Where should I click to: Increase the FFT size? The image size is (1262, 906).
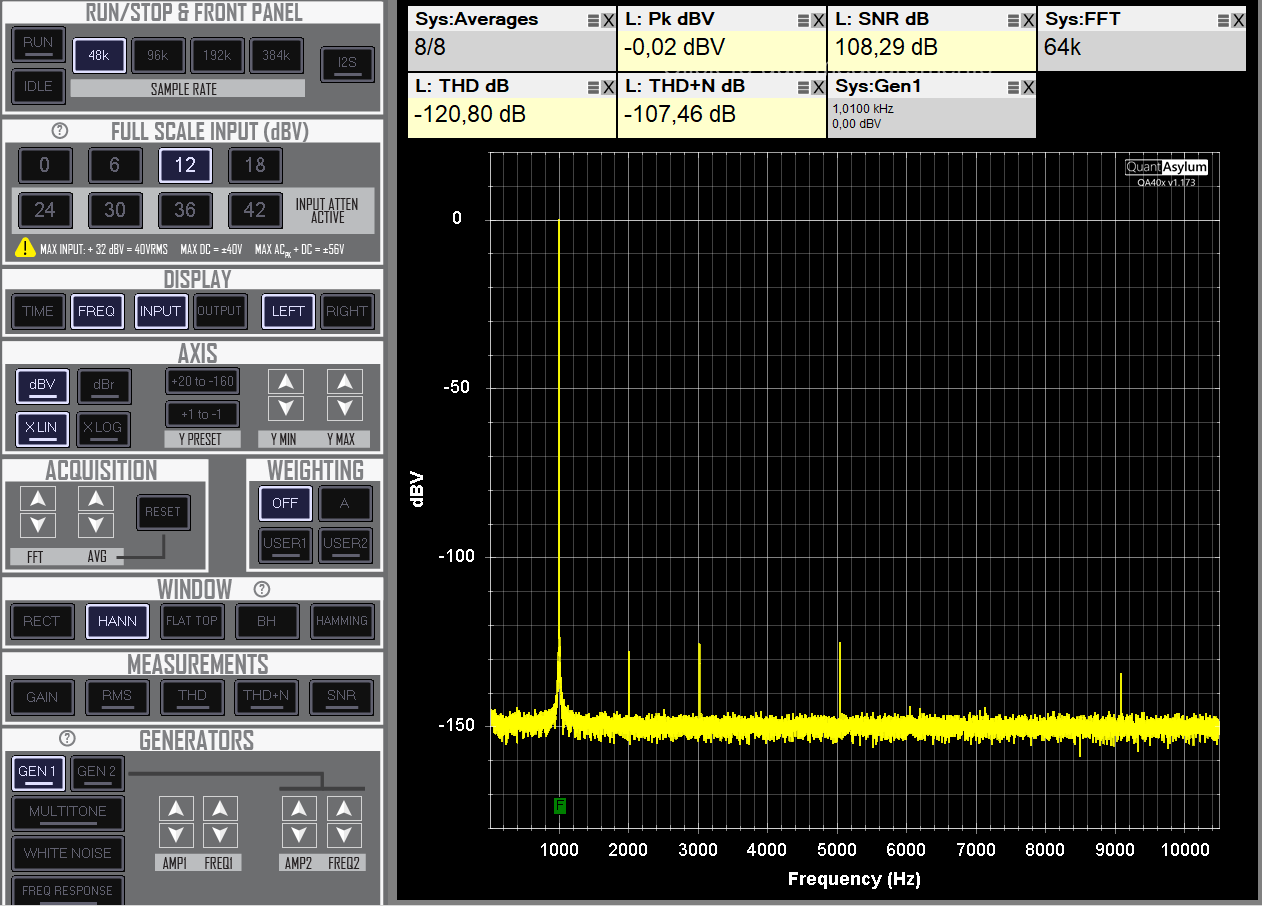[x=38, y=497]
